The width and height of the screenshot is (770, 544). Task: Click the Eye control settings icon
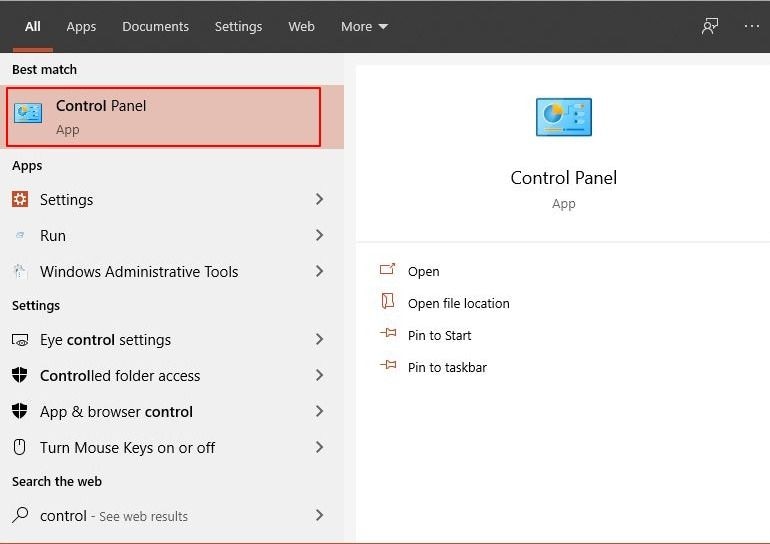(20, 340)
